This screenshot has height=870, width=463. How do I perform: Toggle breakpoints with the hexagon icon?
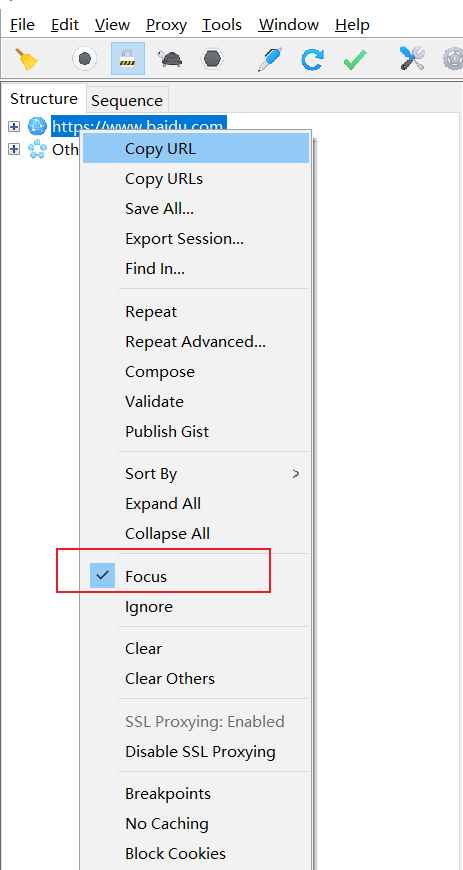pos(212,58)
